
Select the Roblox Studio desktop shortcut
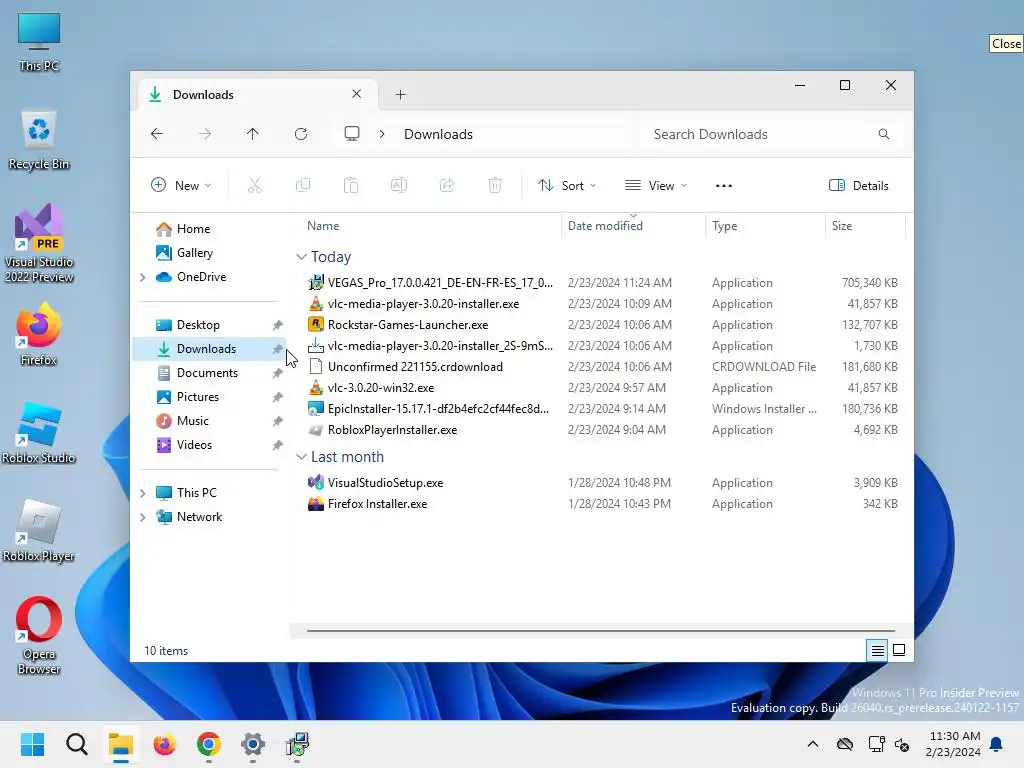[39, 432]
